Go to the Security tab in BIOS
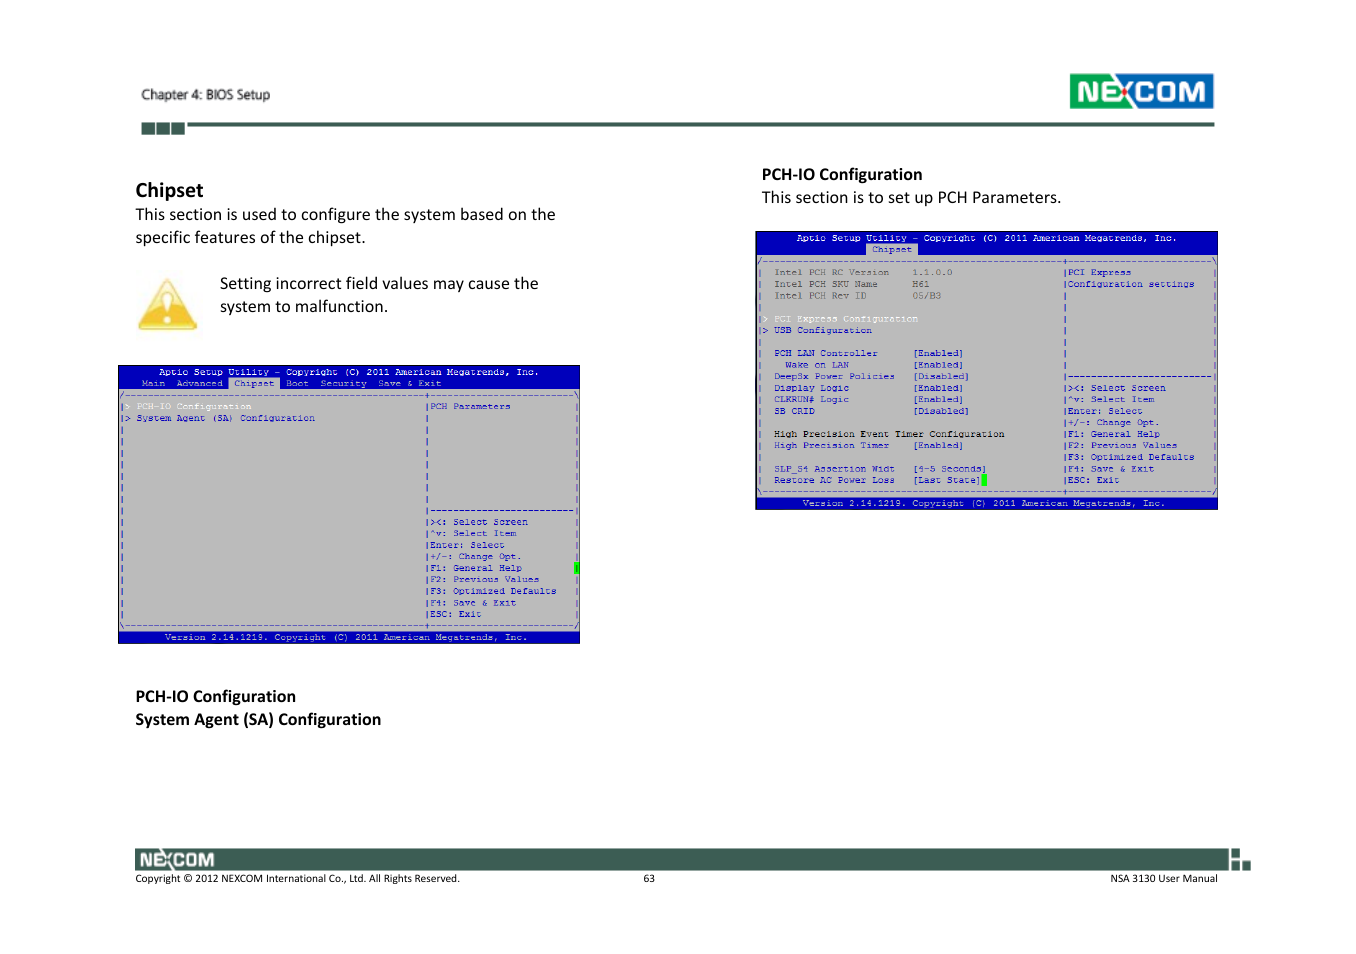Viewport: 1356px width, 954px height. [344, 384]
